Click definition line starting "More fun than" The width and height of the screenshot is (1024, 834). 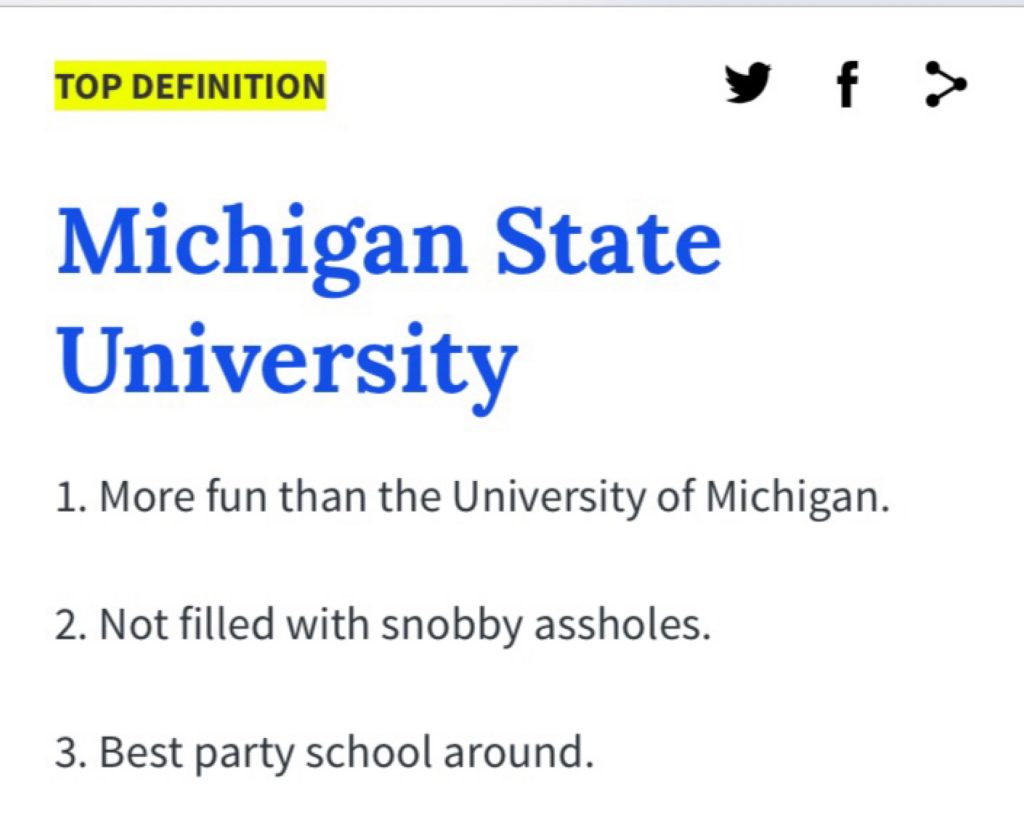coord(472,498)
